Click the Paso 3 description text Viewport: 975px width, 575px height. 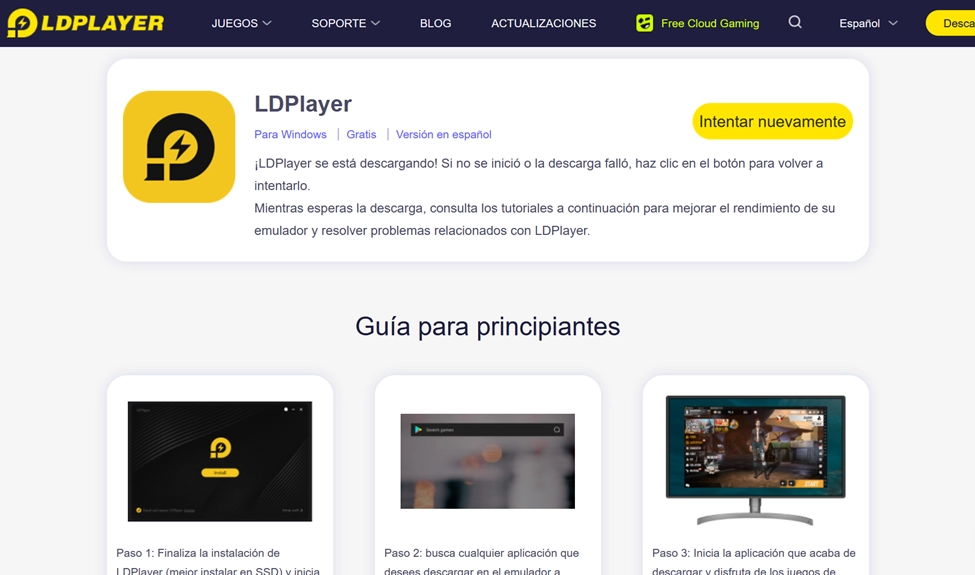pyautogui.click(x=754, y=561)
